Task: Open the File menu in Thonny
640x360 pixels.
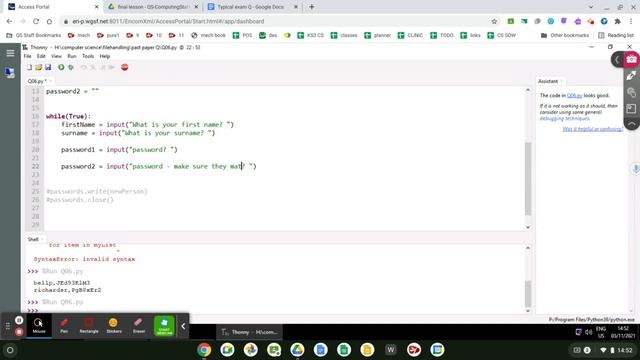Action: click(27, 56)
